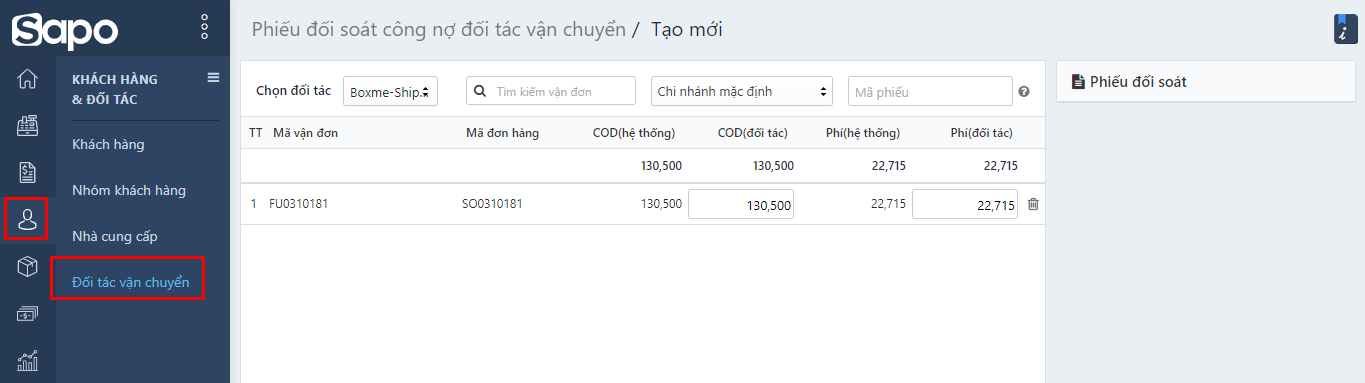Open Nhóm khách hàng menu item

point(129,190)
